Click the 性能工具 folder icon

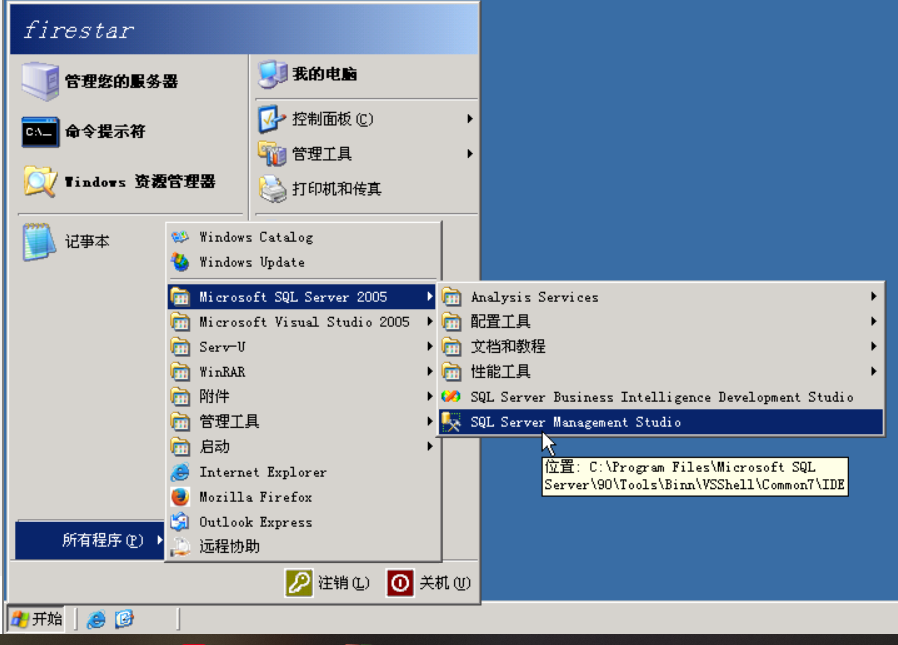[x=451, y=372]
